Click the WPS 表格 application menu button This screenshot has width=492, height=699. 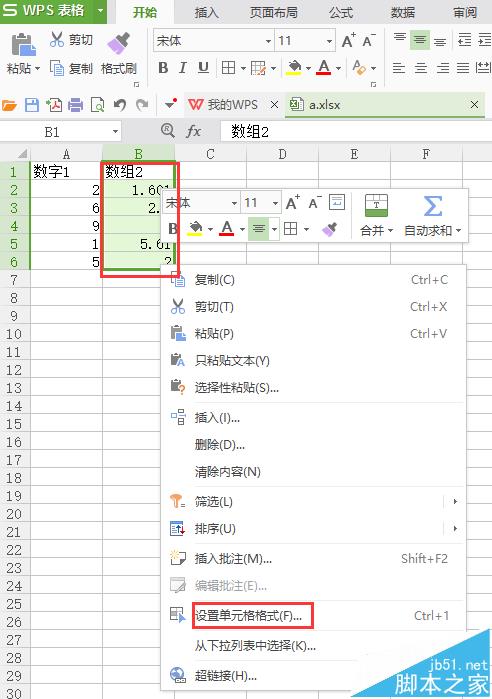(53, 10)
